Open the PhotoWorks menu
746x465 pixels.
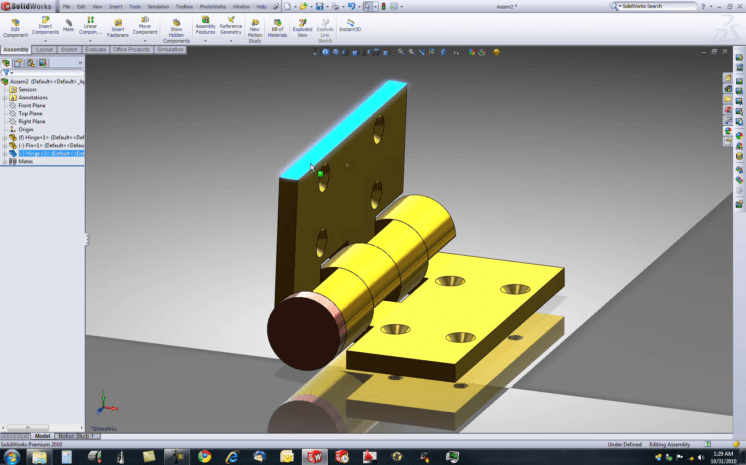tap(213, 7)
